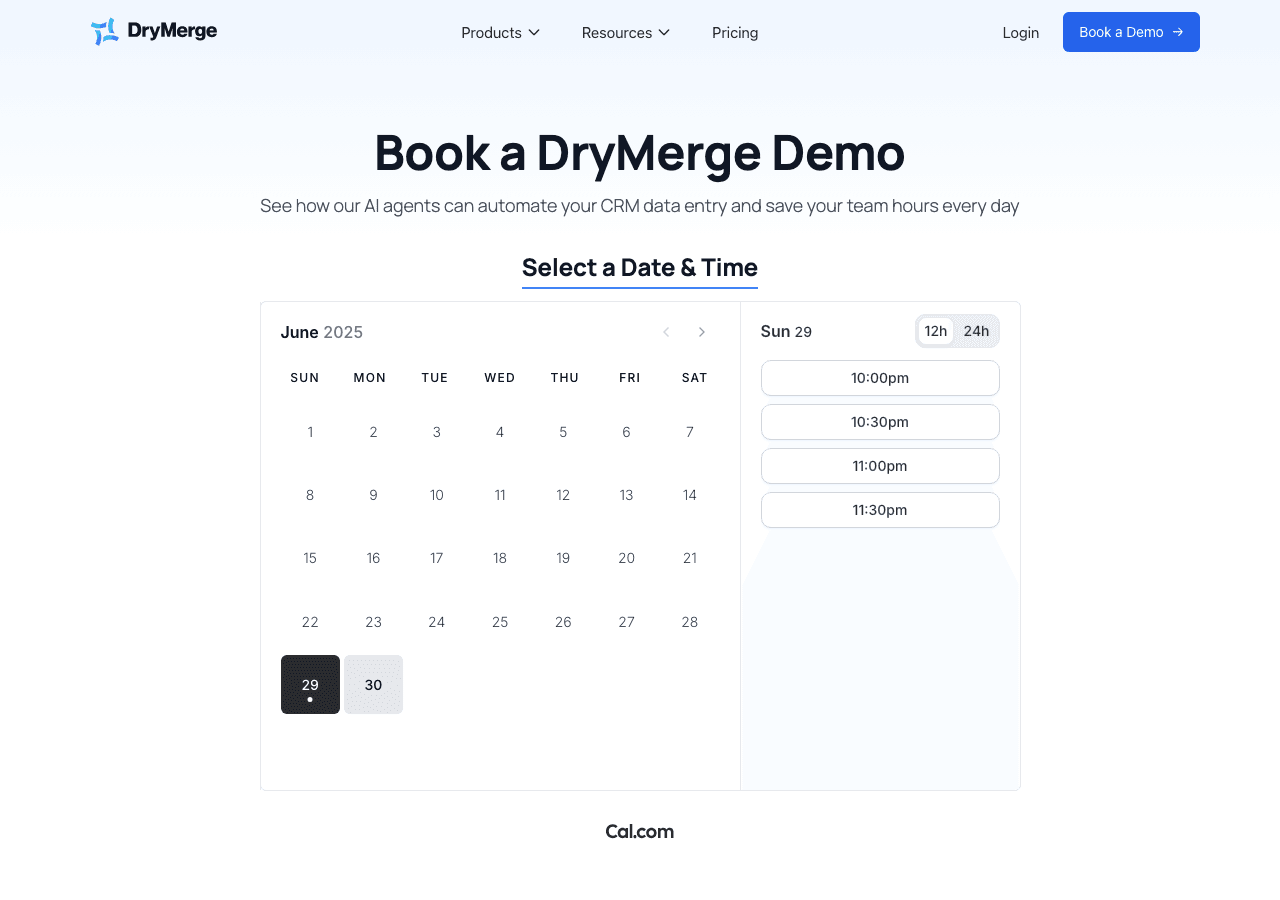The image size is (1280, 900).
Task: Click date 17 in June calendar
Action: click(437, 558)
